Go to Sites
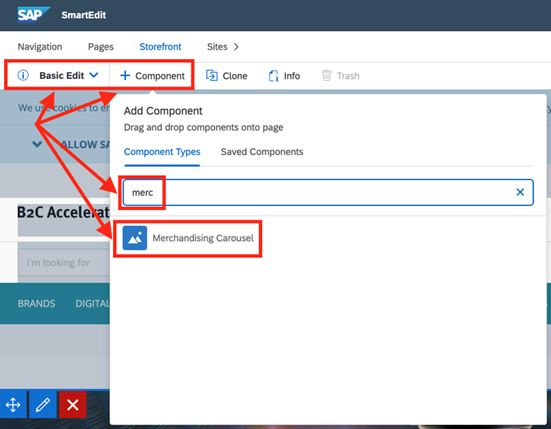The image size is (551, 429). pos(217,47)
